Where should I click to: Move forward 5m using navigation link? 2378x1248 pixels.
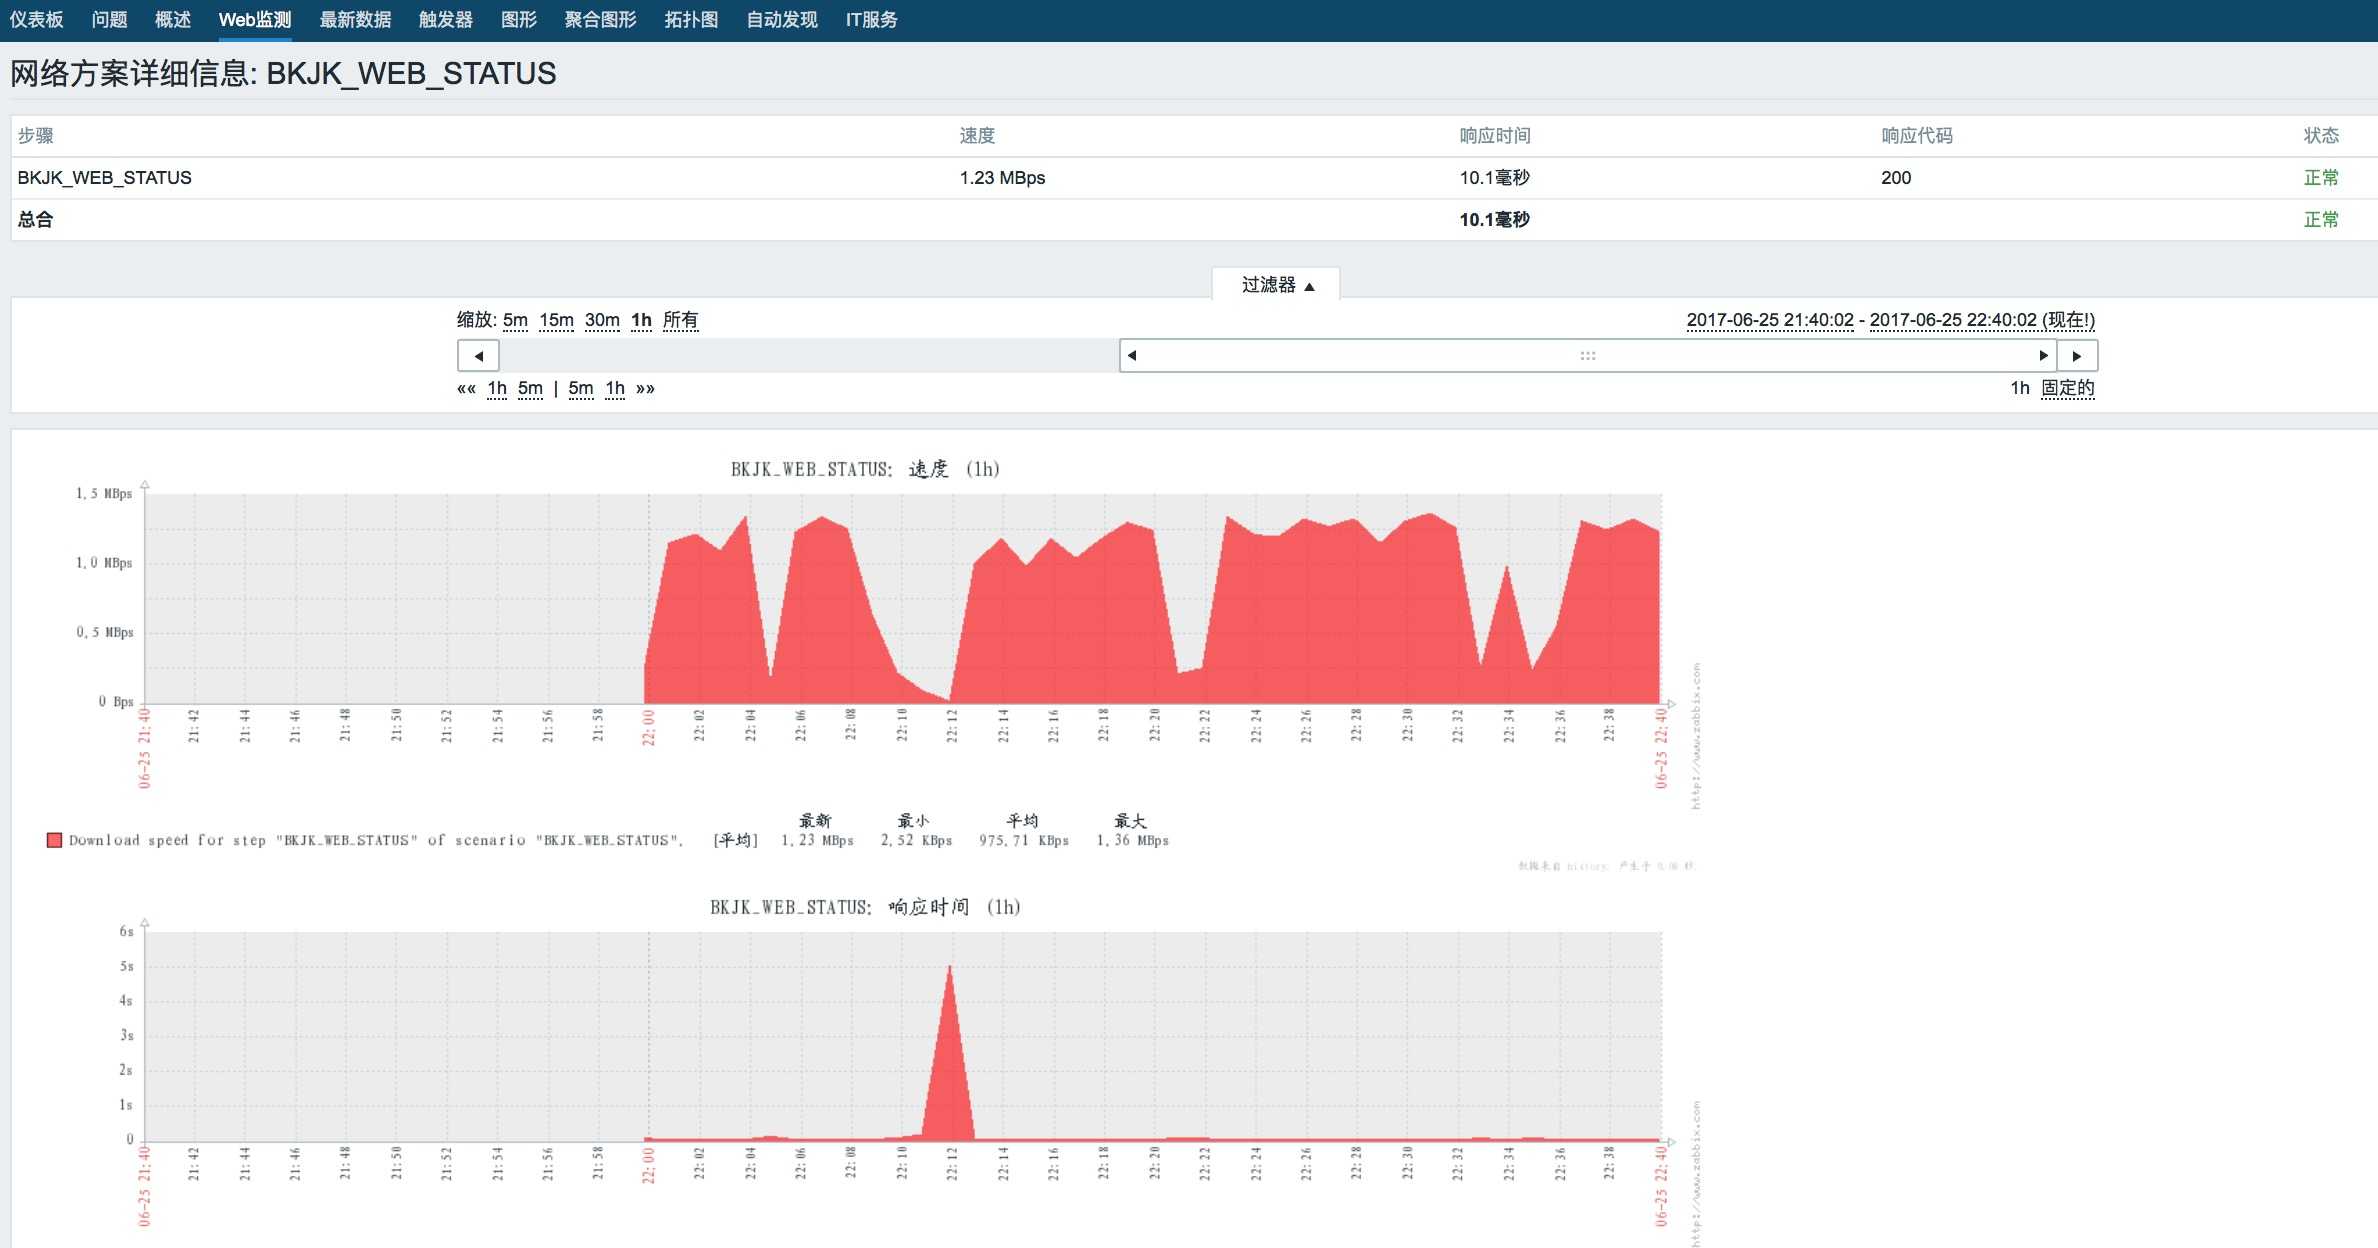(581, 388)
